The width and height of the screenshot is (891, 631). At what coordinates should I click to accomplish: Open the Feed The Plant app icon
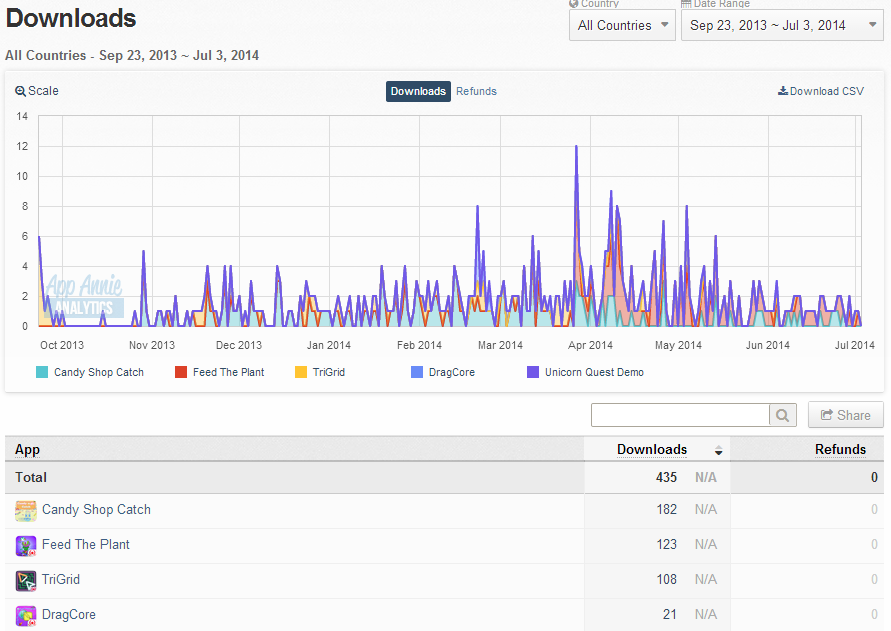tap(26, 546)
